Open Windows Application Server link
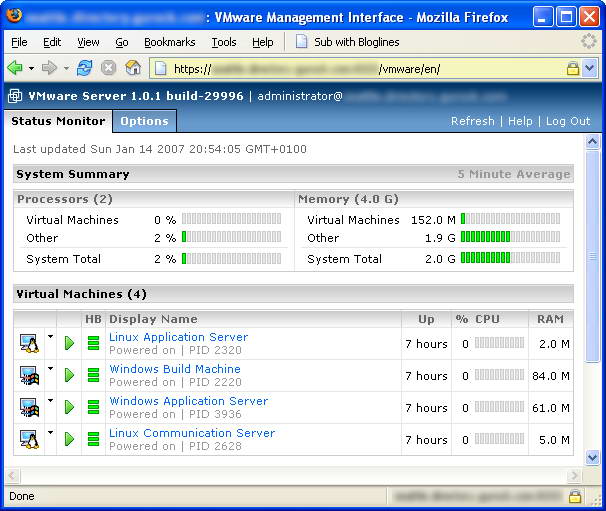 click(188, 401)
